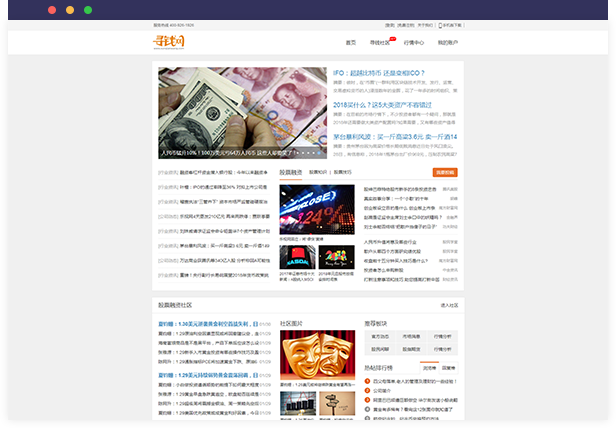
Task: Click the service hotline text 400-826-1826
Action: (x=174, y=25)
